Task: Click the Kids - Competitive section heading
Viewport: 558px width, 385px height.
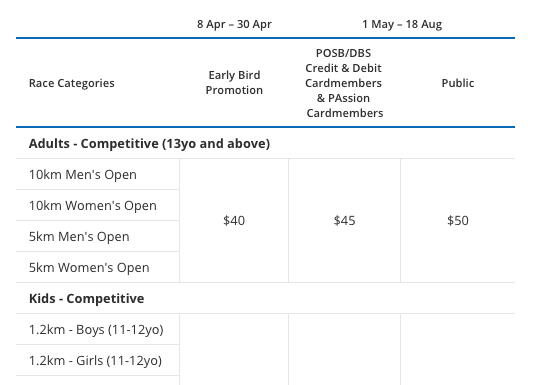Action: point(86,298)
